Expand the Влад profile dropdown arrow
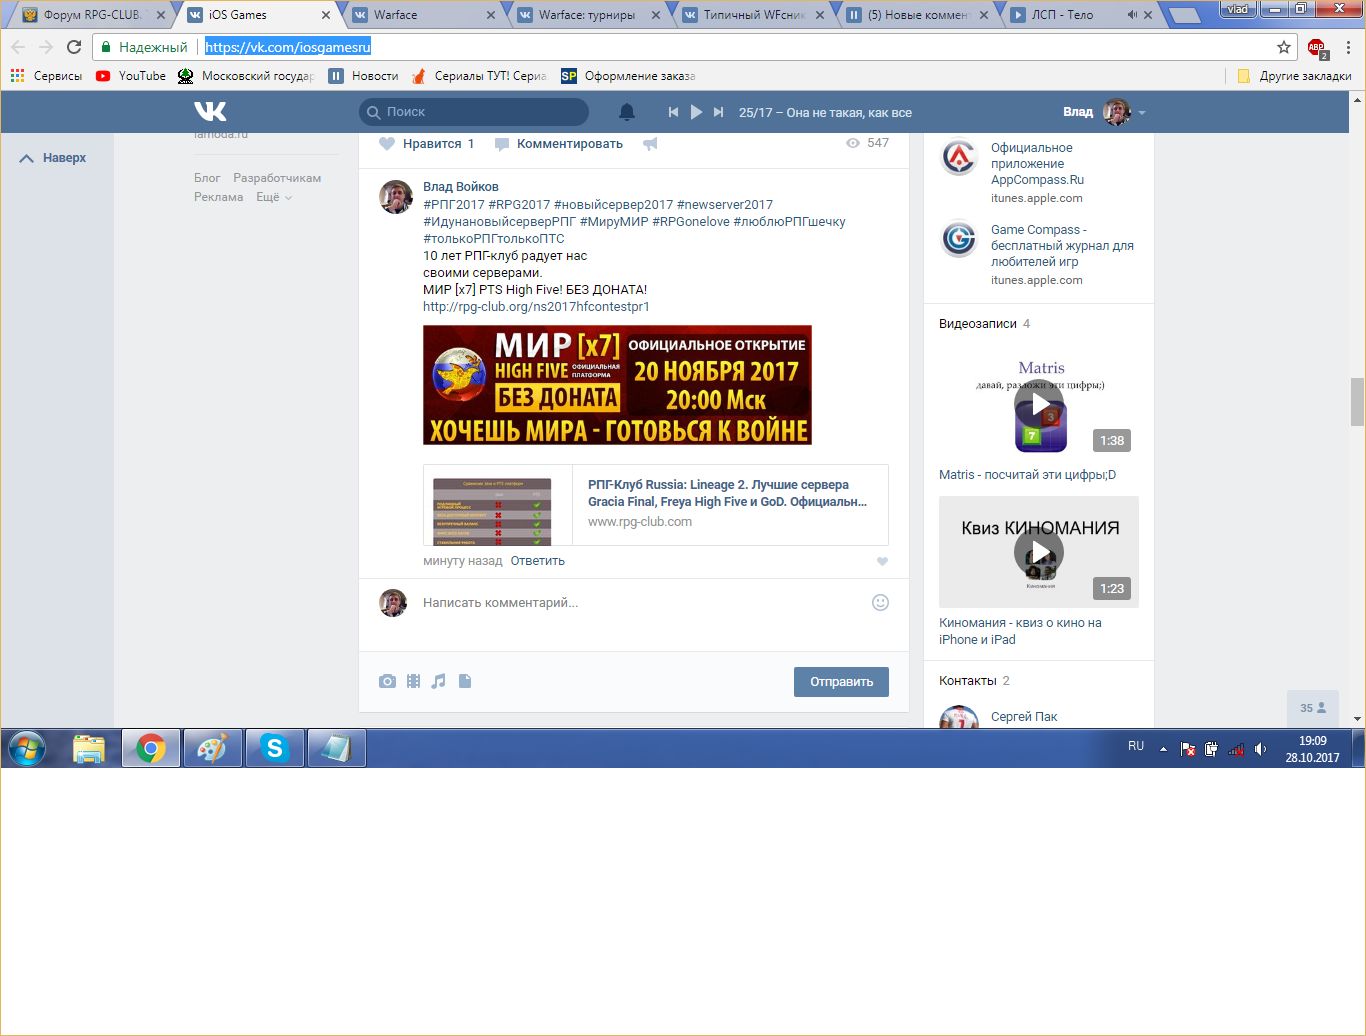1366x1036 pixels. pyautogui.click(x=1142, y=113)
